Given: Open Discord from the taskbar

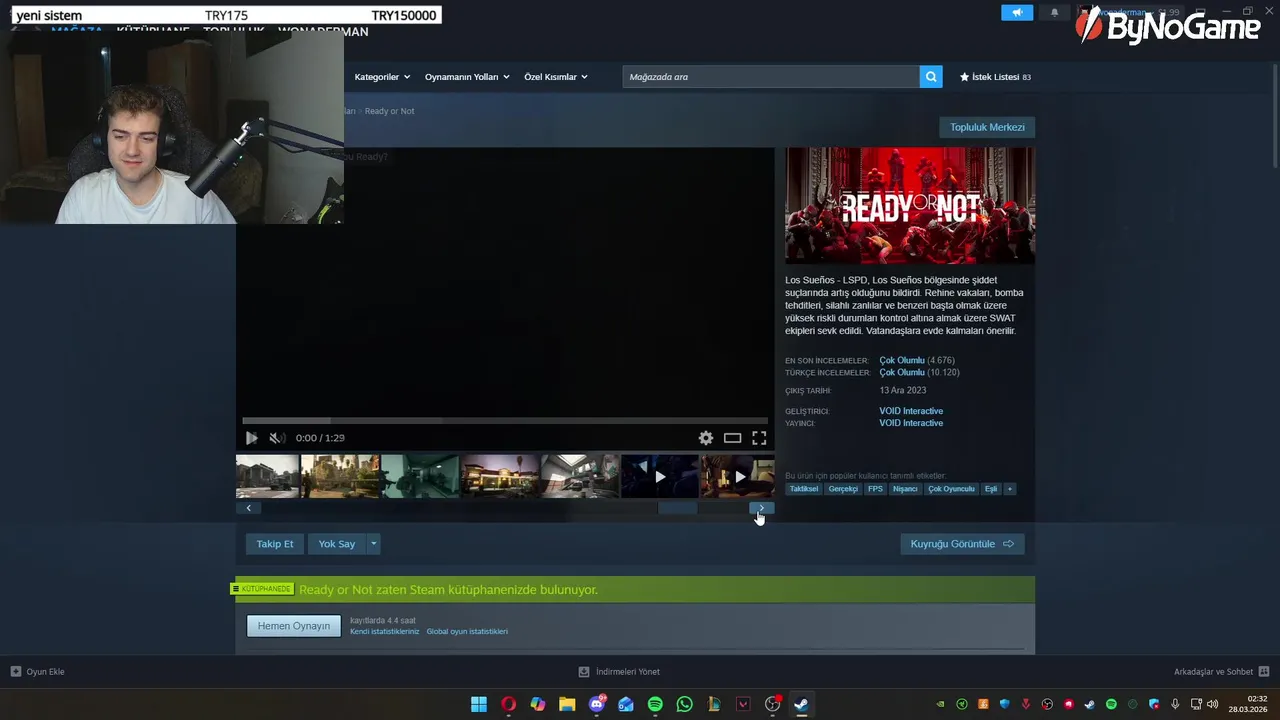Looking at the screenshot, I should click(597, 704).
